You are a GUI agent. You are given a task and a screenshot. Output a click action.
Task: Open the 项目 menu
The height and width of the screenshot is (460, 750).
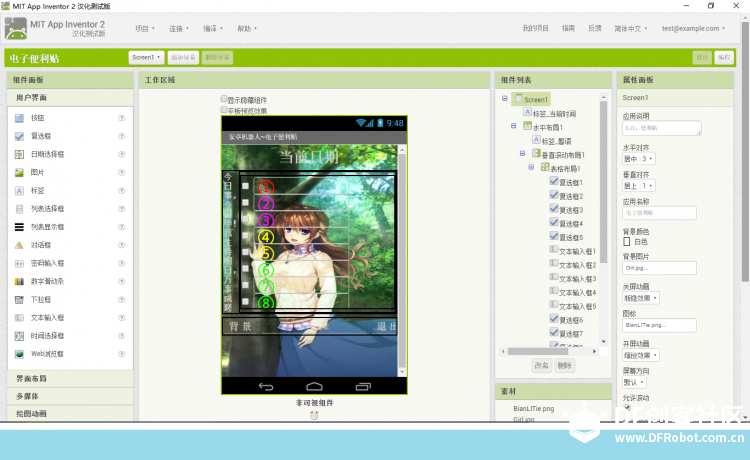coord(145,29)
